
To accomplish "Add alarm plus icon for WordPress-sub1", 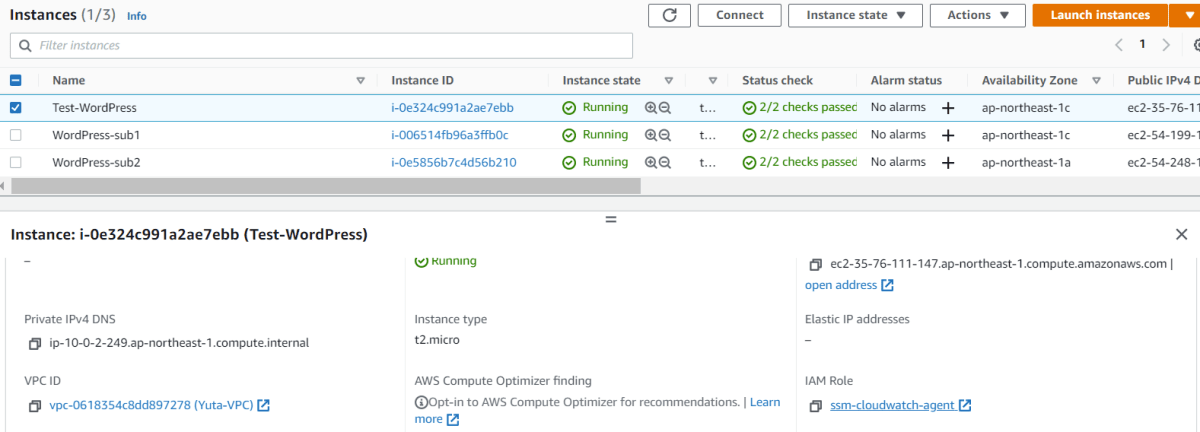I will [x=948, y=135].
